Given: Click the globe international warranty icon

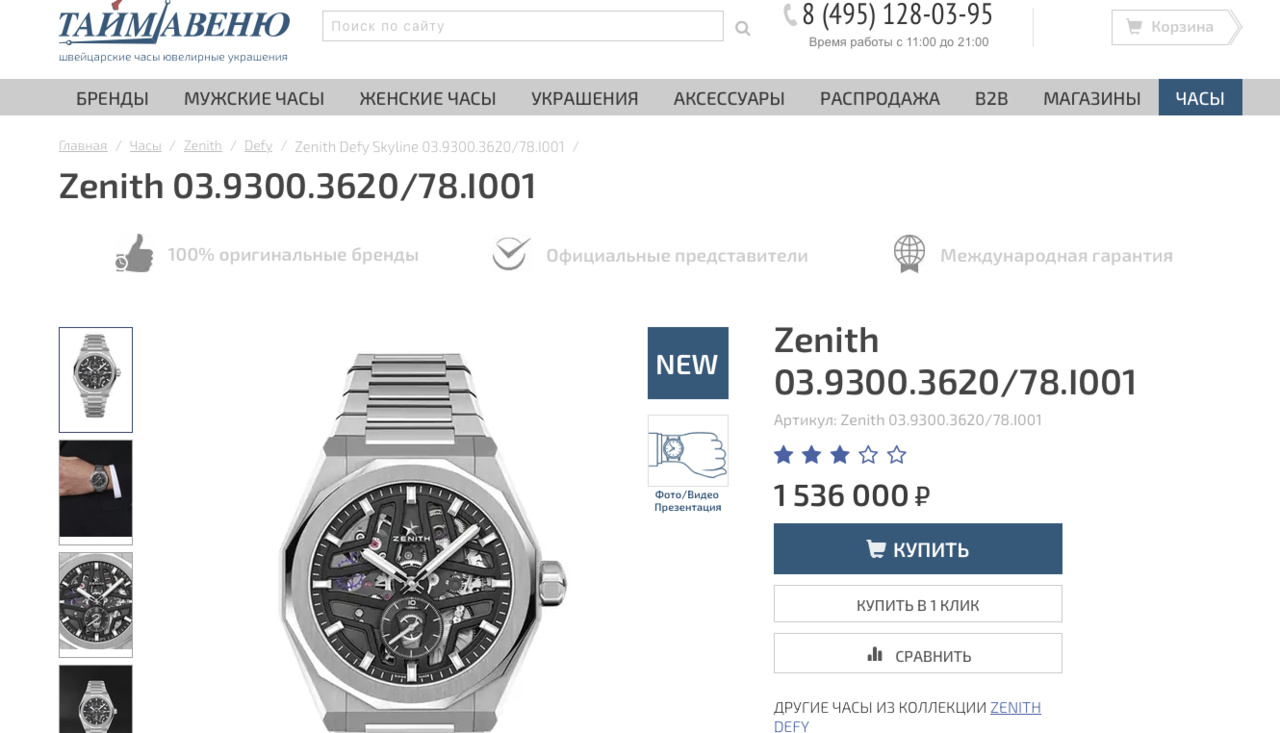Looking at the screenshot, I should coord(909,254).
